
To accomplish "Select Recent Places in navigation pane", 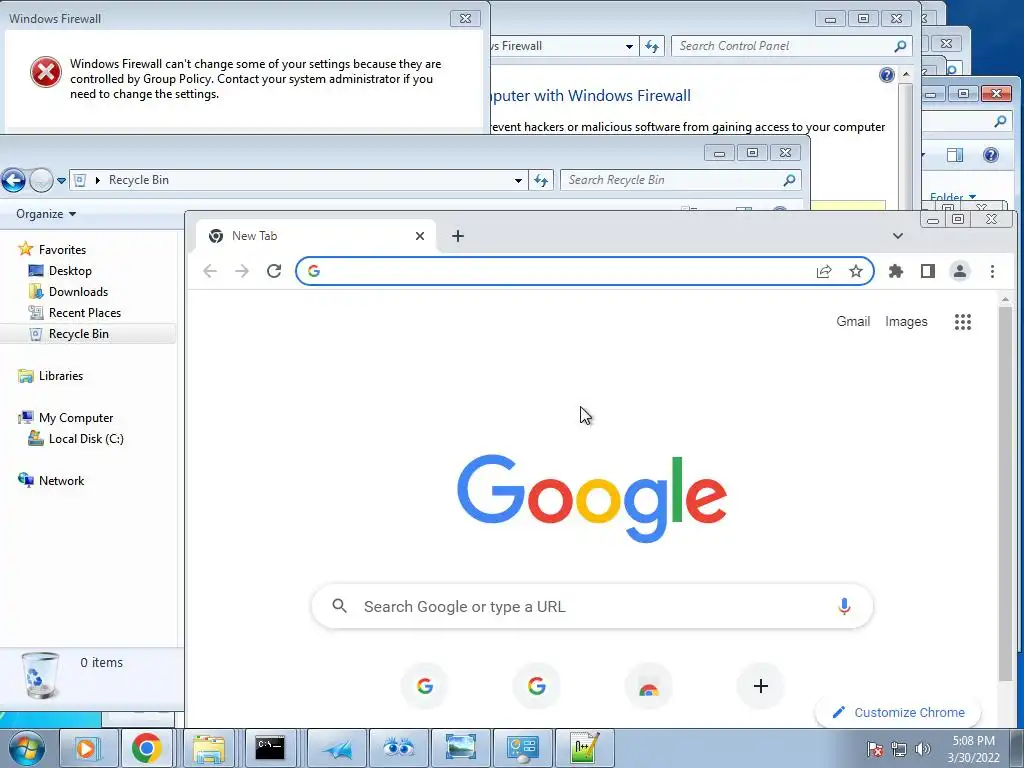I will [x=85, y=313].
